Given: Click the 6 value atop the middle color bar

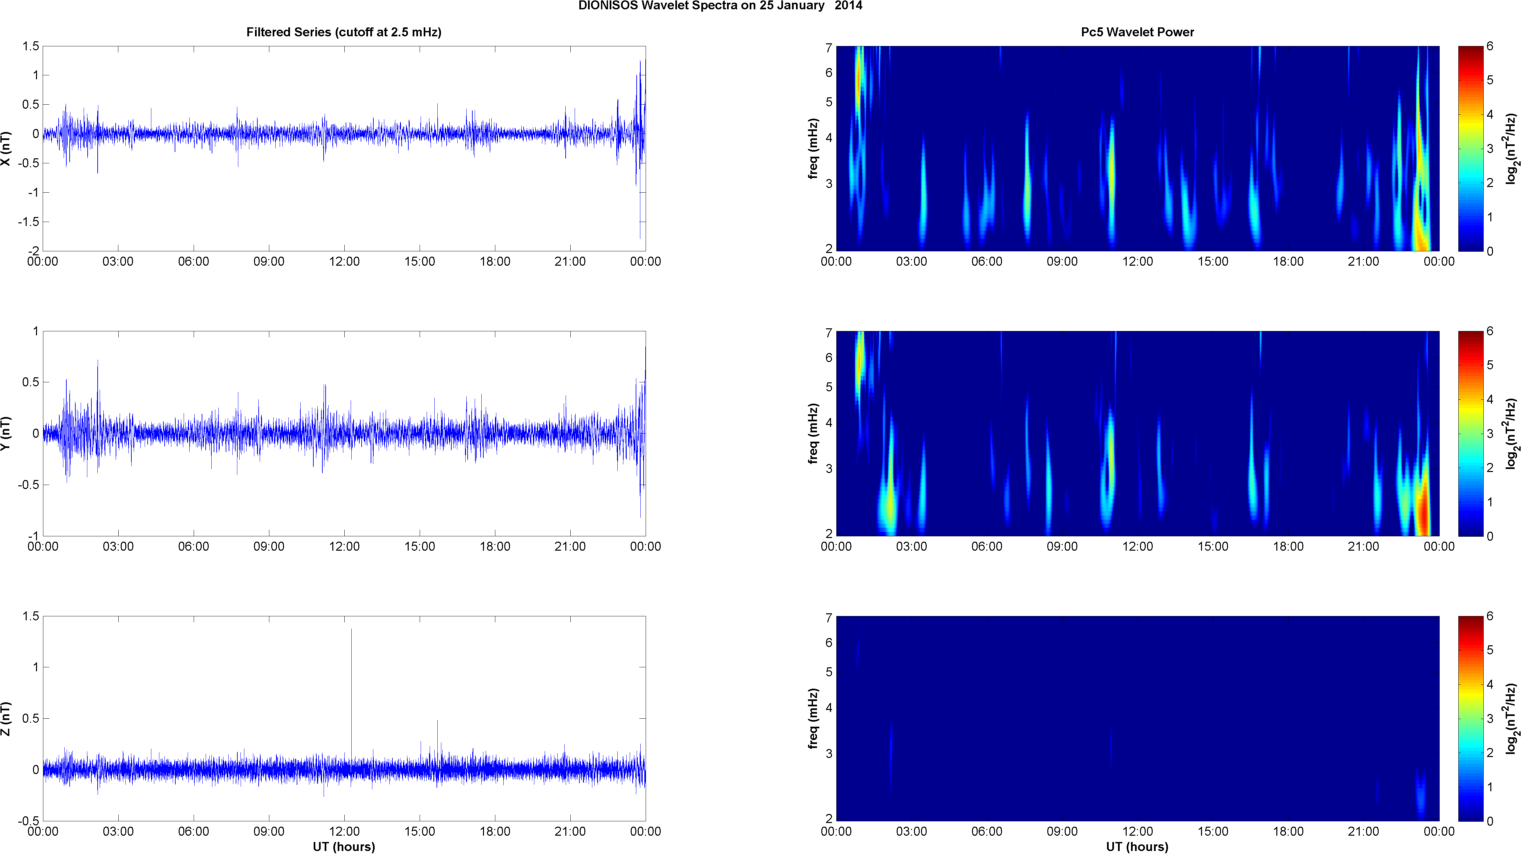Looking at the screenshot, I should click(1490, 331).
